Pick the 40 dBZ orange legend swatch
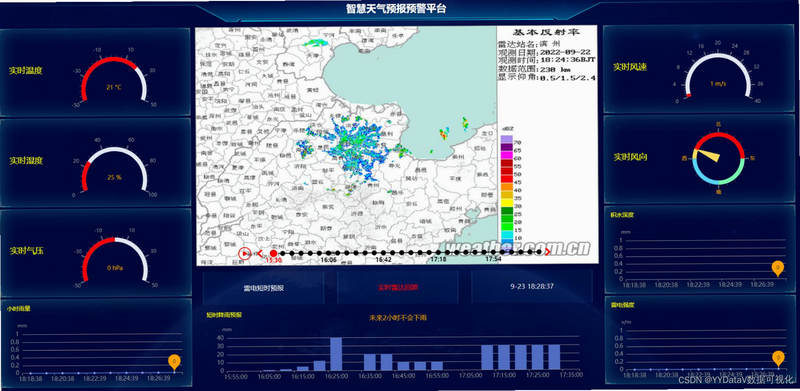Viewport: 800px width, 391px height. point(506,188)
